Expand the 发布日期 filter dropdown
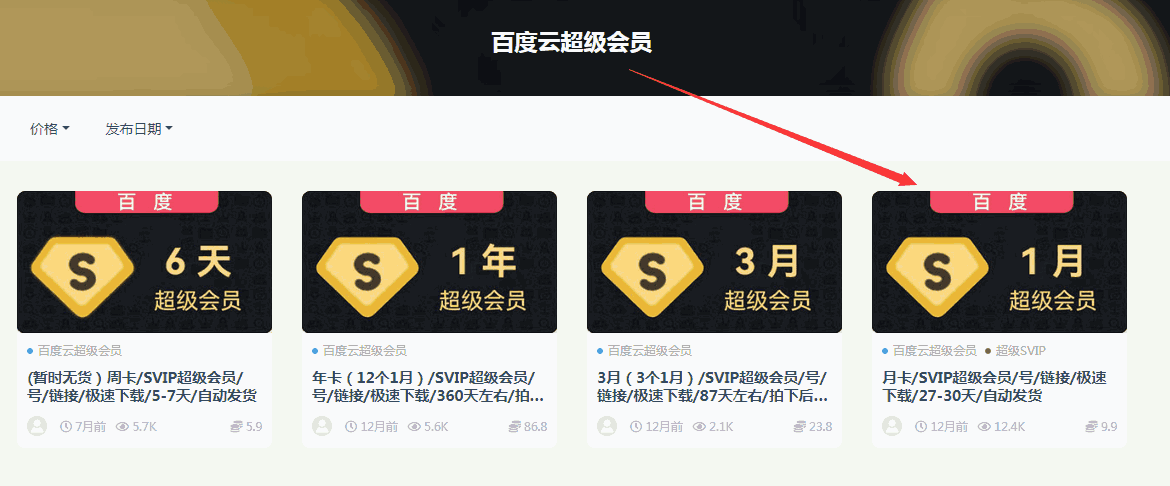The height and width of the screenshot is (486, 1170). coord(139,129)
